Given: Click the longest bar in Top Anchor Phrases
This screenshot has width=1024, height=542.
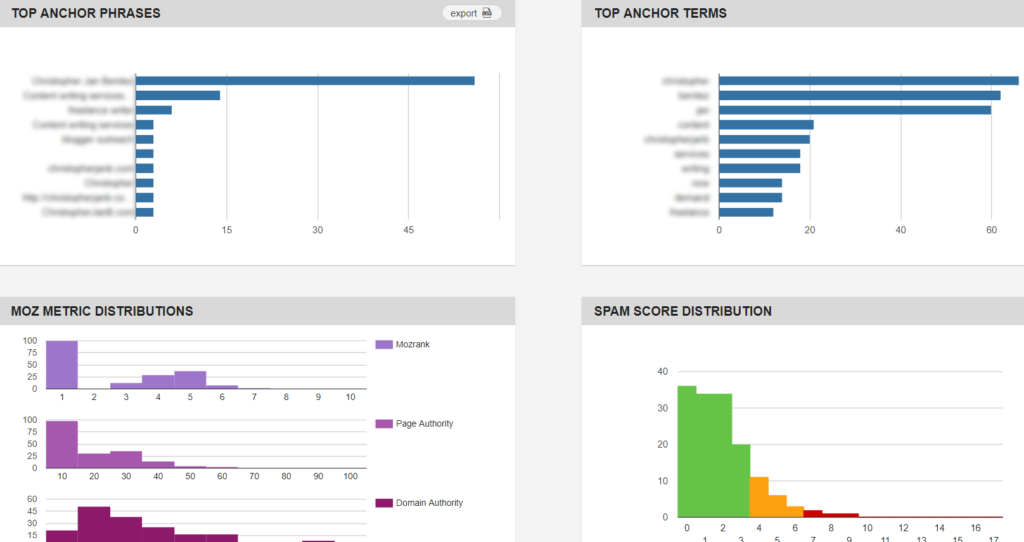Looking at the screenshot, I should click(305, 81).
